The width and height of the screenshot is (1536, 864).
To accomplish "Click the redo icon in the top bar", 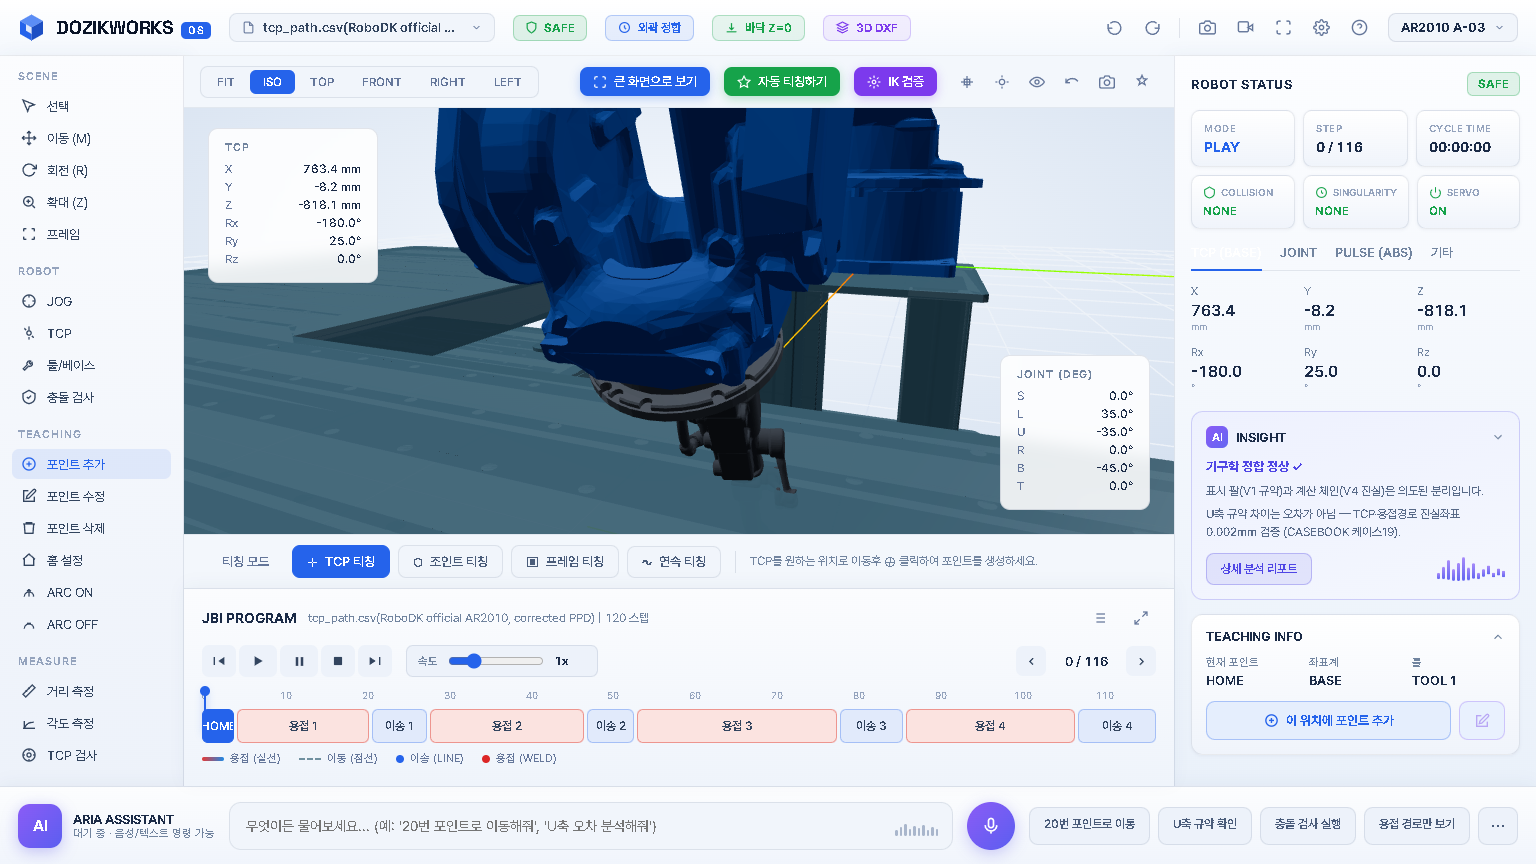I will click(1152, 28).
